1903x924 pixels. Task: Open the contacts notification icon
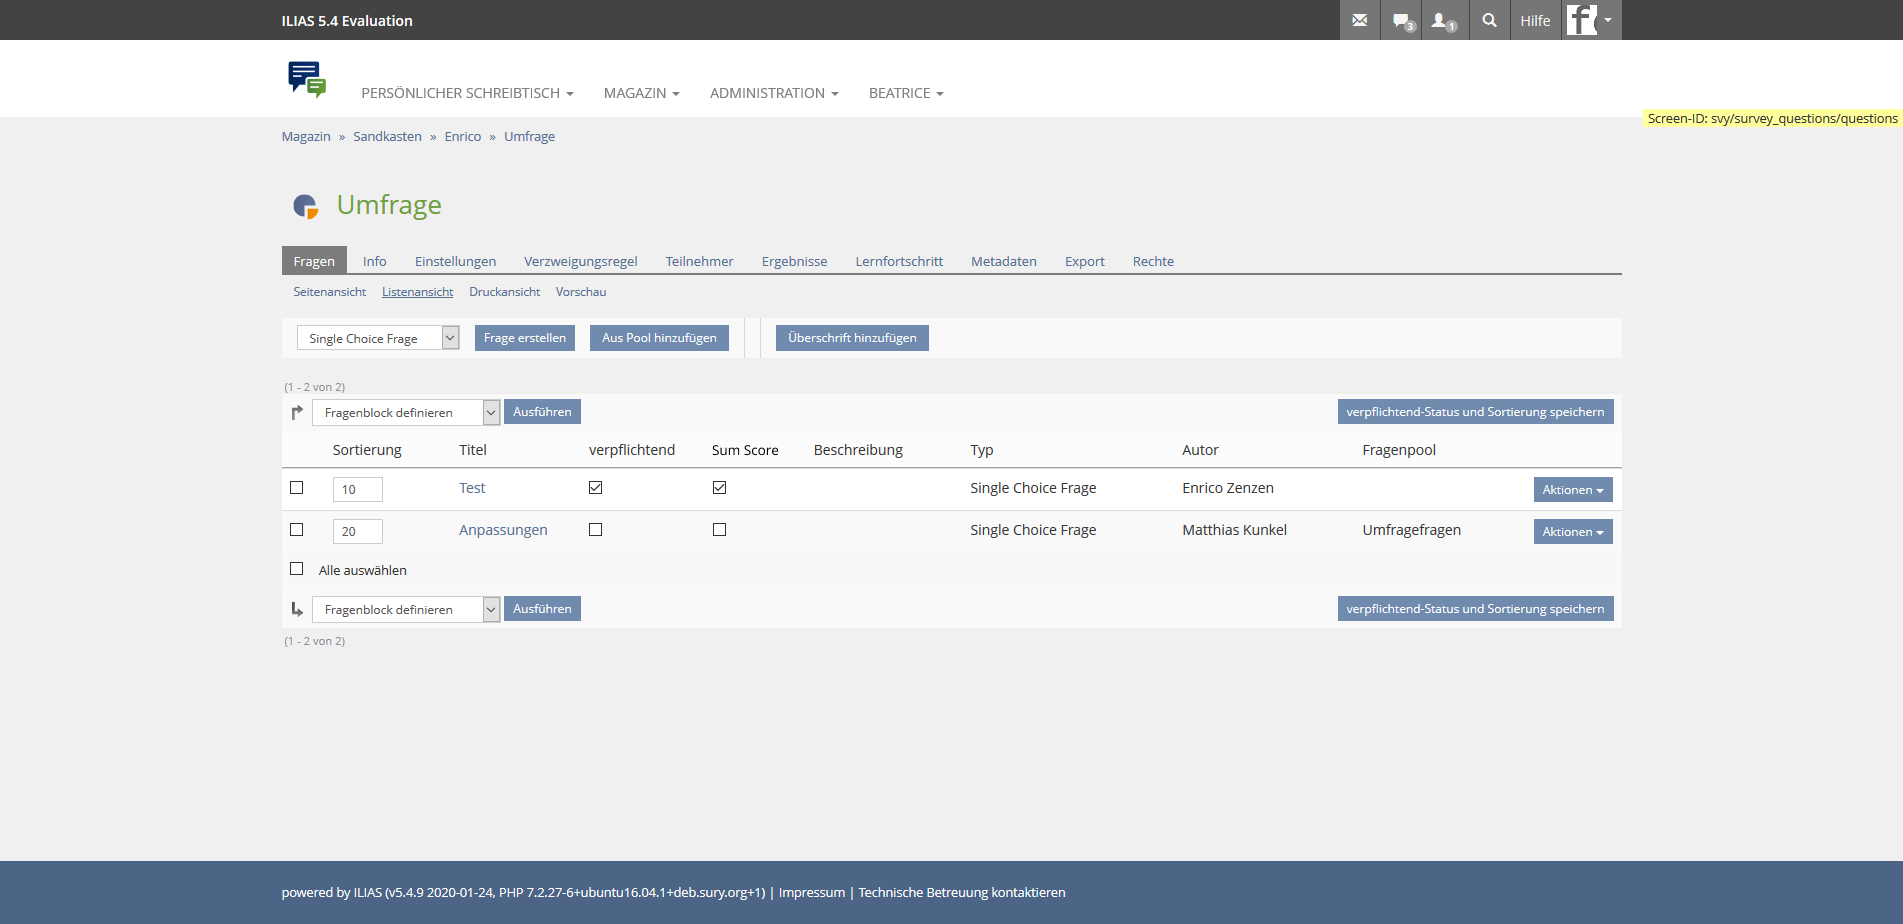1443,20
